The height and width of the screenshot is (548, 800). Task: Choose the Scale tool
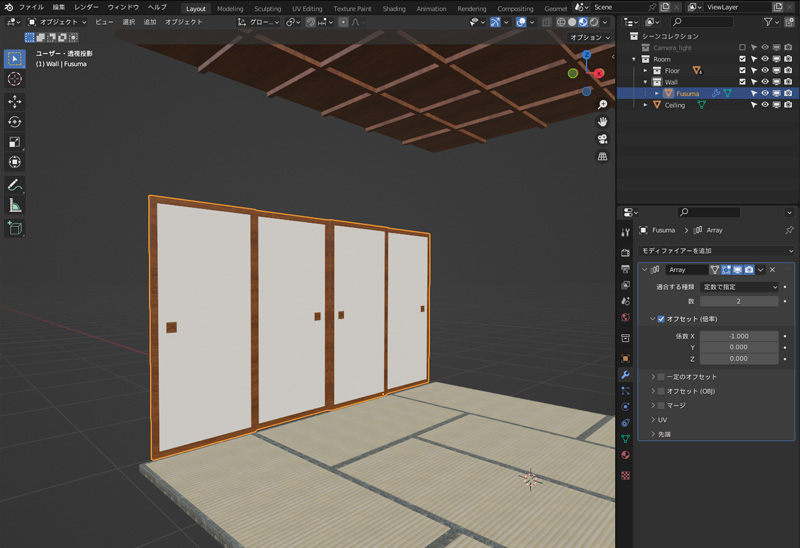tap(15, 142)
